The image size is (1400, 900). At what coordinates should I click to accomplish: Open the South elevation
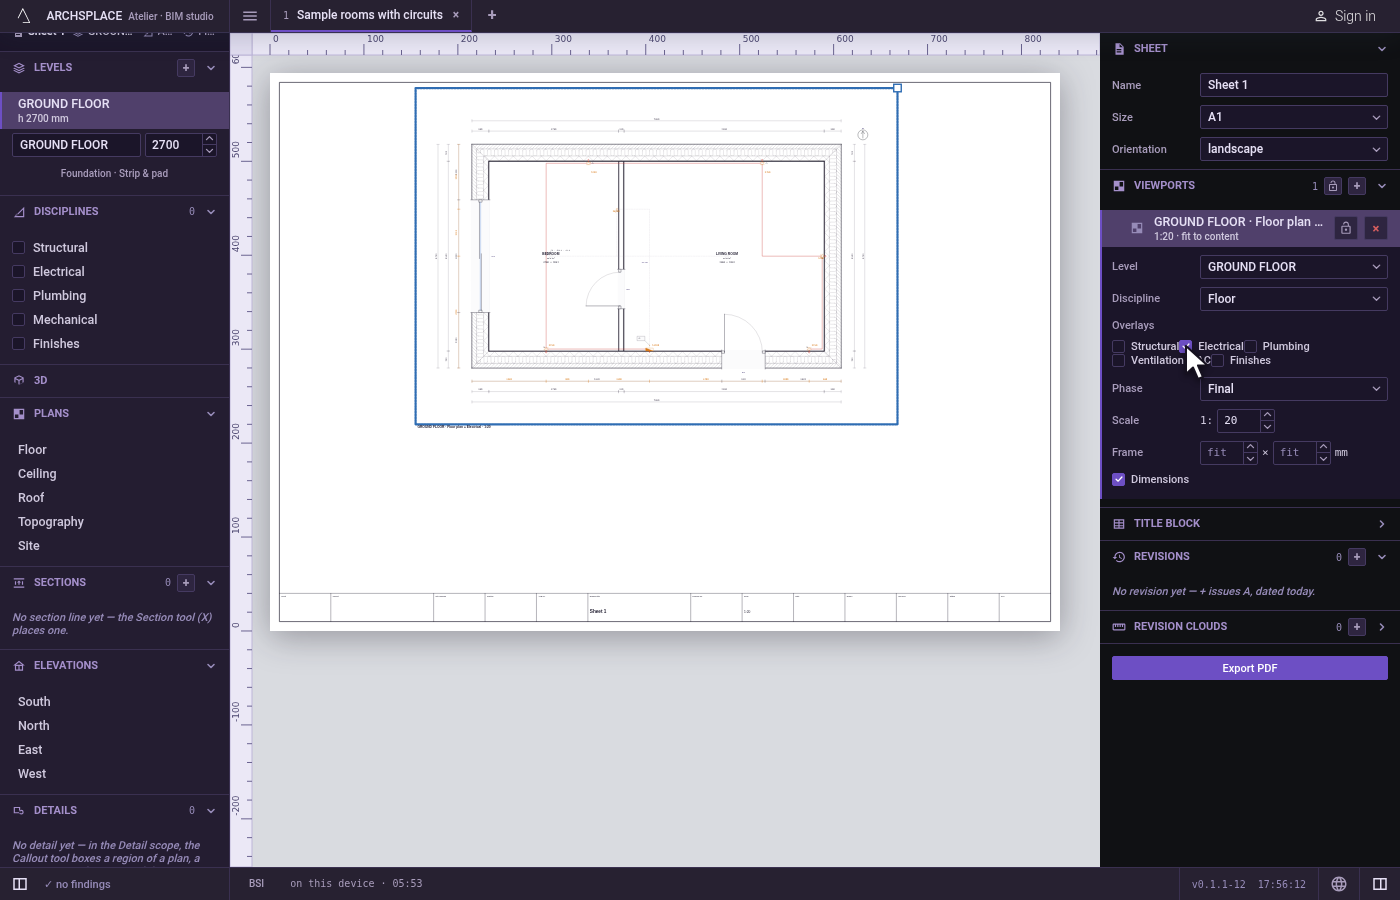34,702
